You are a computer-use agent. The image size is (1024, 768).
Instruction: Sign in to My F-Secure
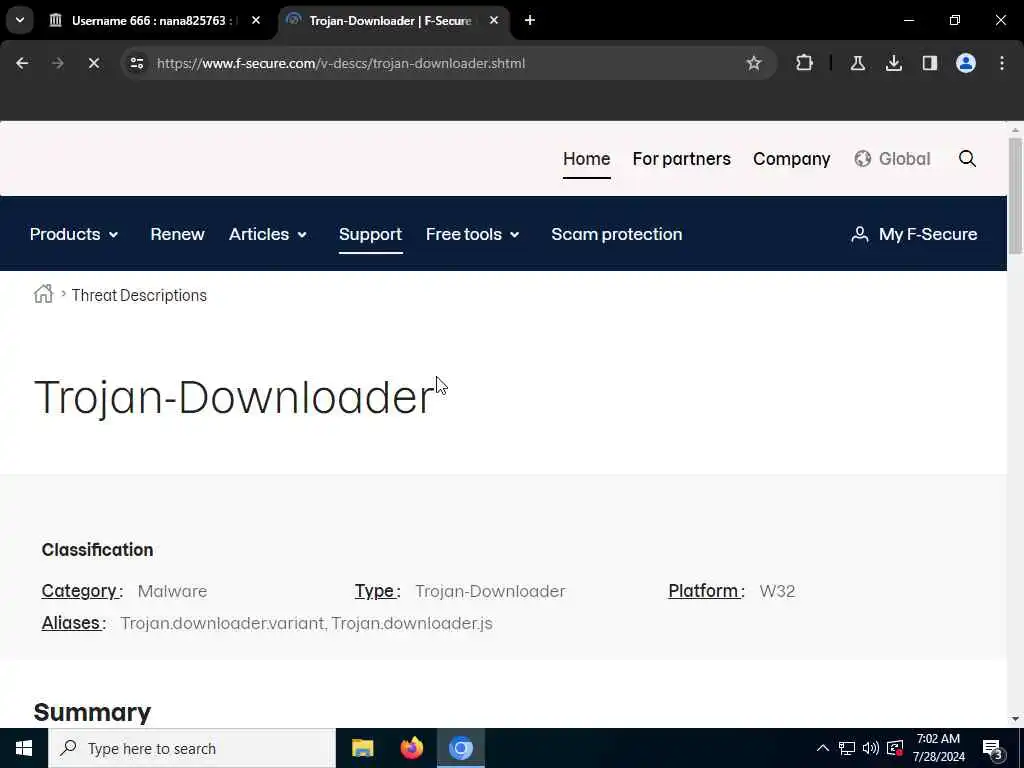[x=914, y=234]
